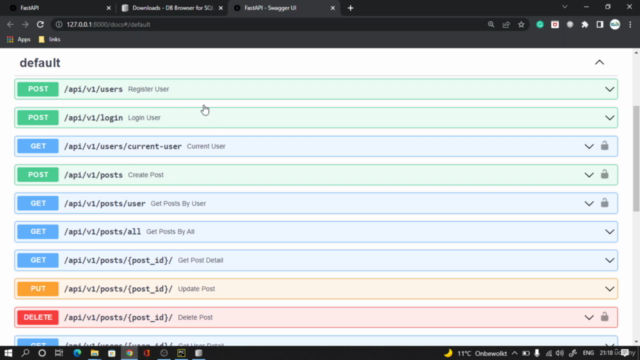This screenshot has height=360, width=640.
Task: Open a new browser tab with plus button
Action: [350, 8]
